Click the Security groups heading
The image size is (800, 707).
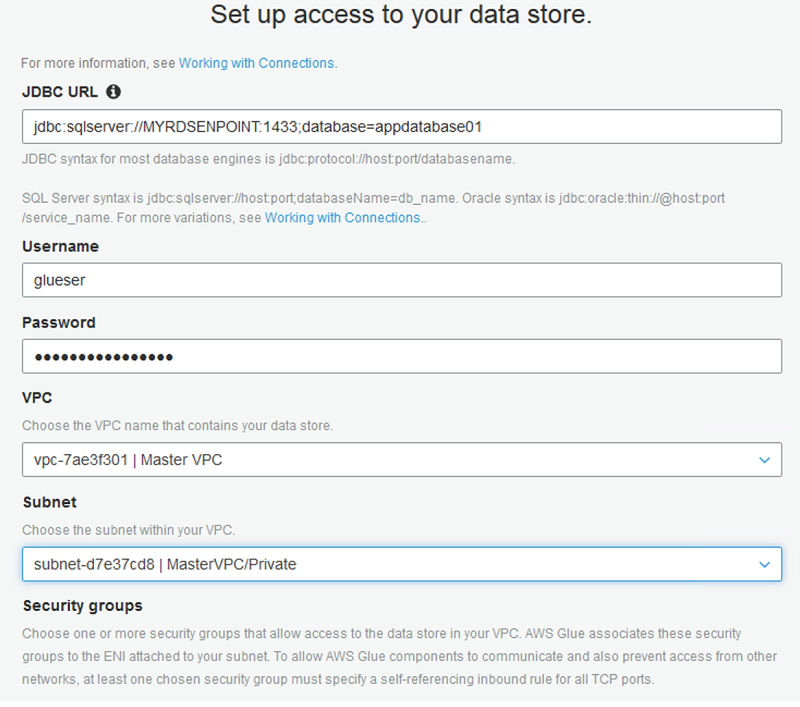(x=83, y=606)
